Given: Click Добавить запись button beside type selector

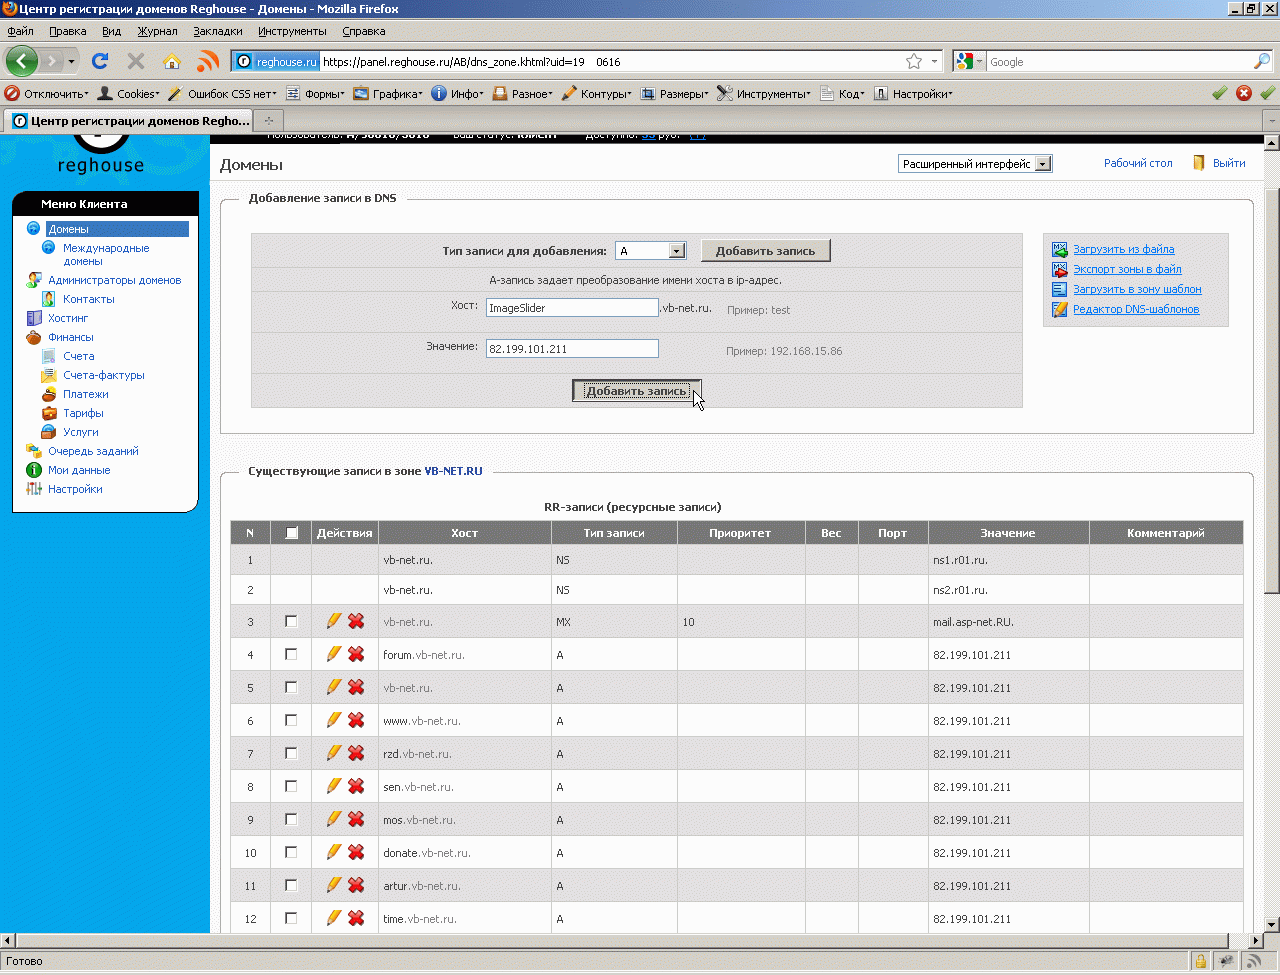Looking at the screenshot, I should pos(766,251).
